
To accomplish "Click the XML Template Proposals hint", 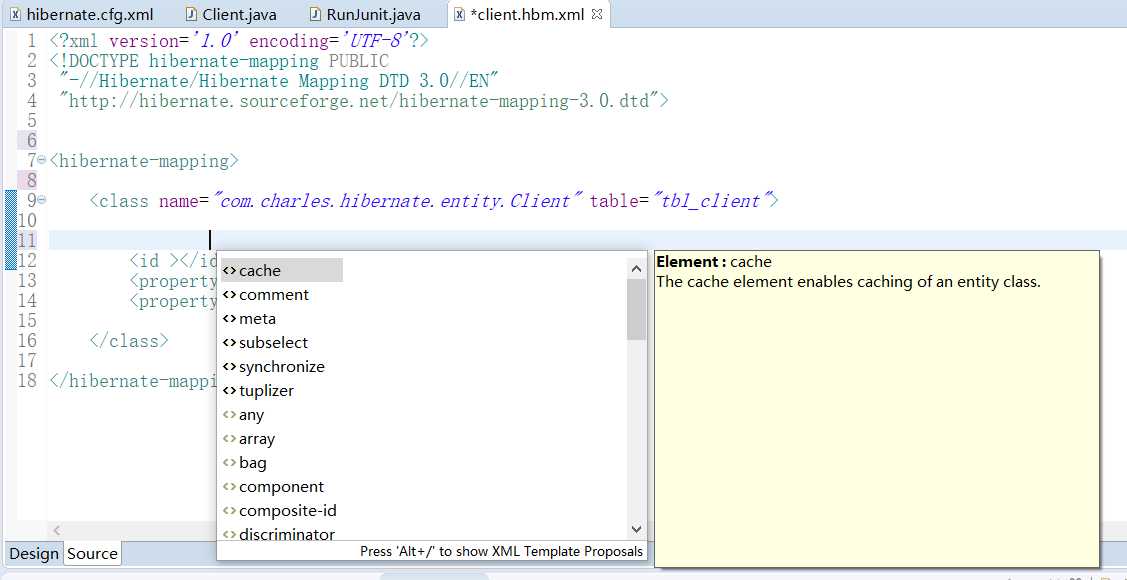I will 502,551.
